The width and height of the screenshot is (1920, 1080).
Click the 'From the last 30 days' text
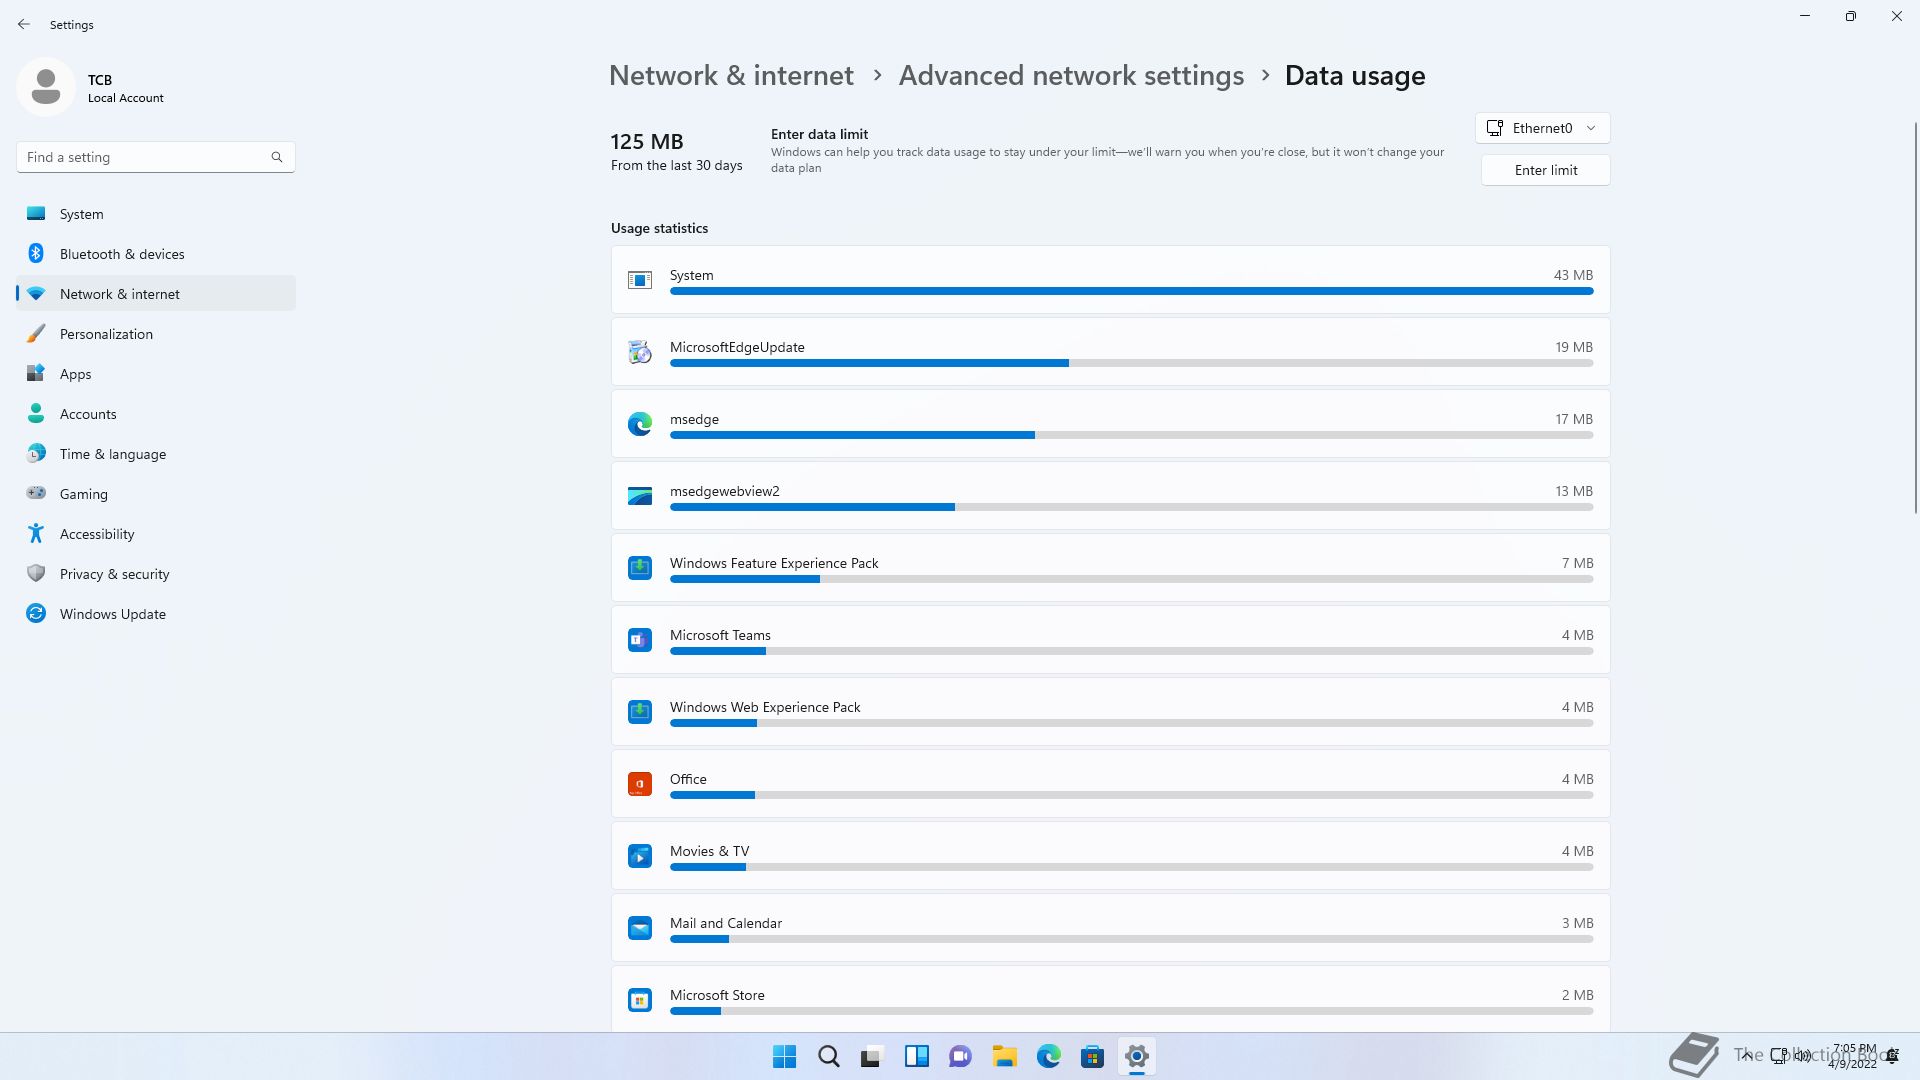point(676,165)
